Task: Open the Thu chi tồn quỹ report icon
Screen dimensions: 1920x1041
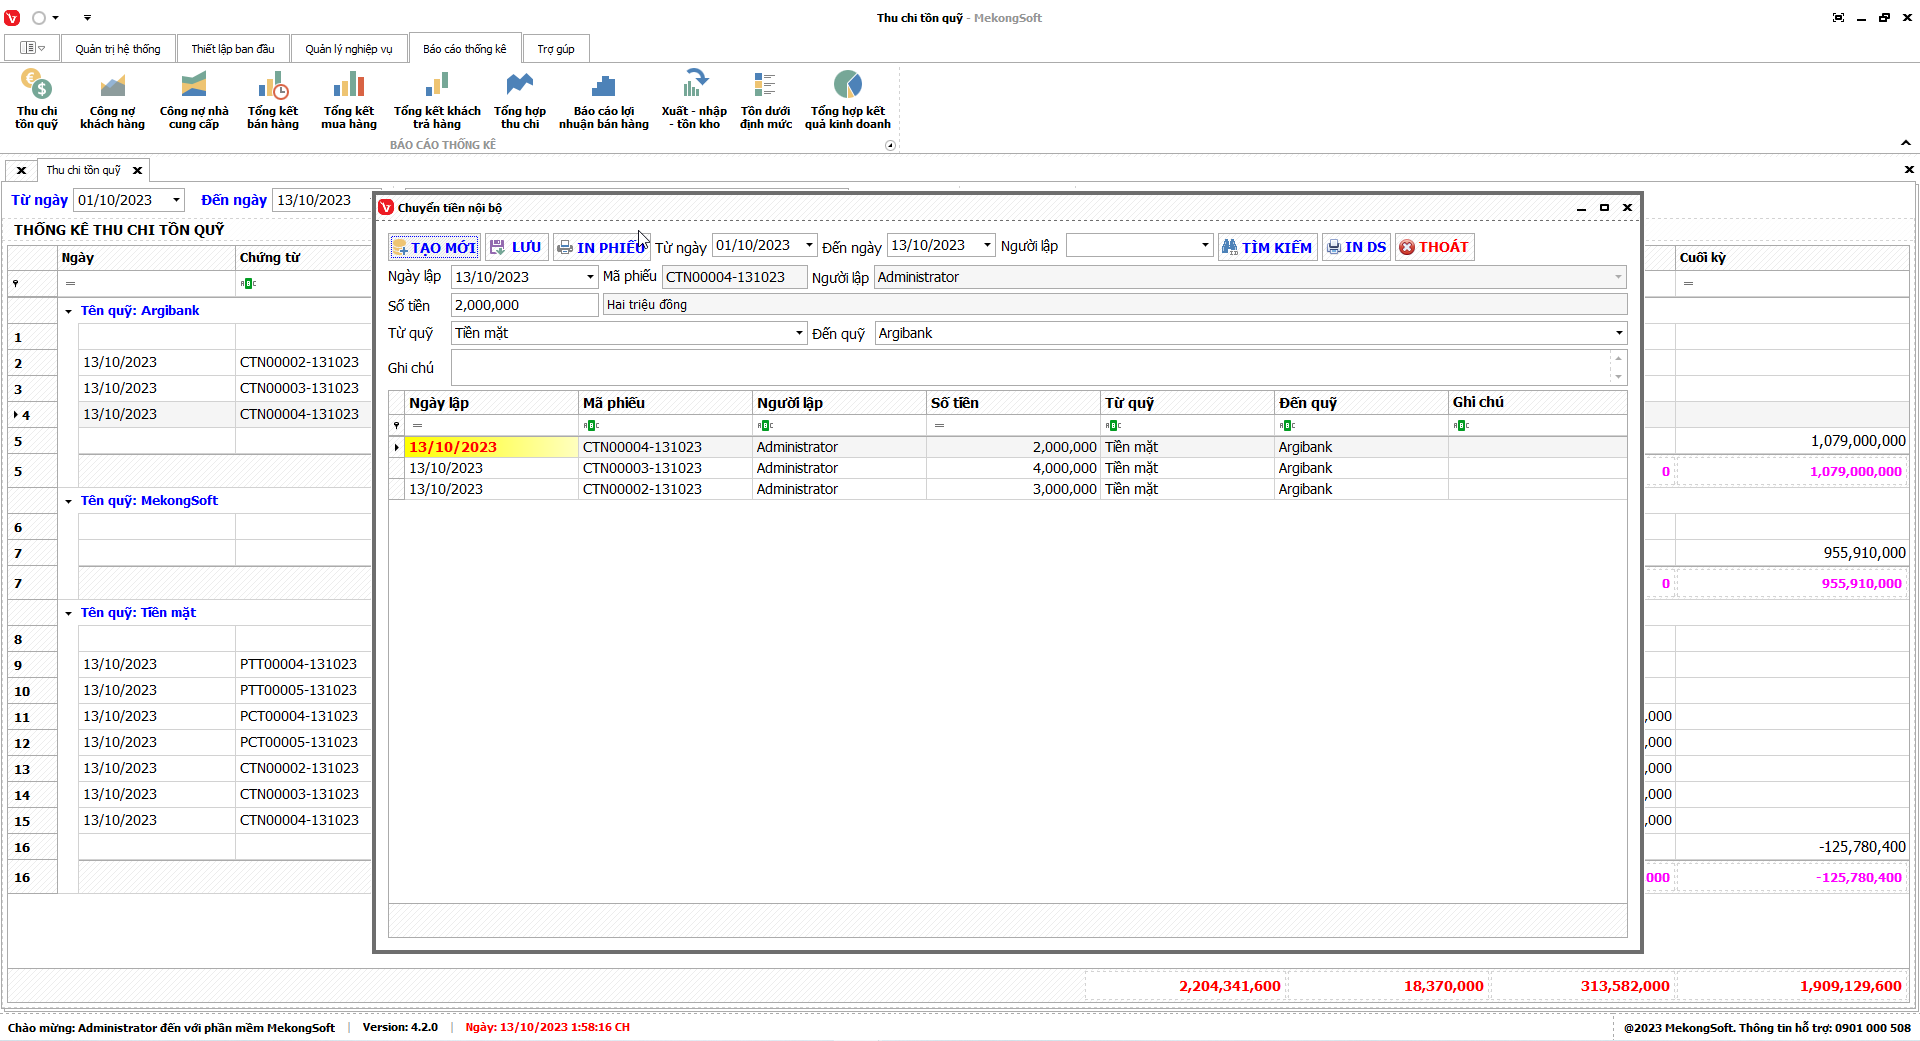Action: (36, 99)
